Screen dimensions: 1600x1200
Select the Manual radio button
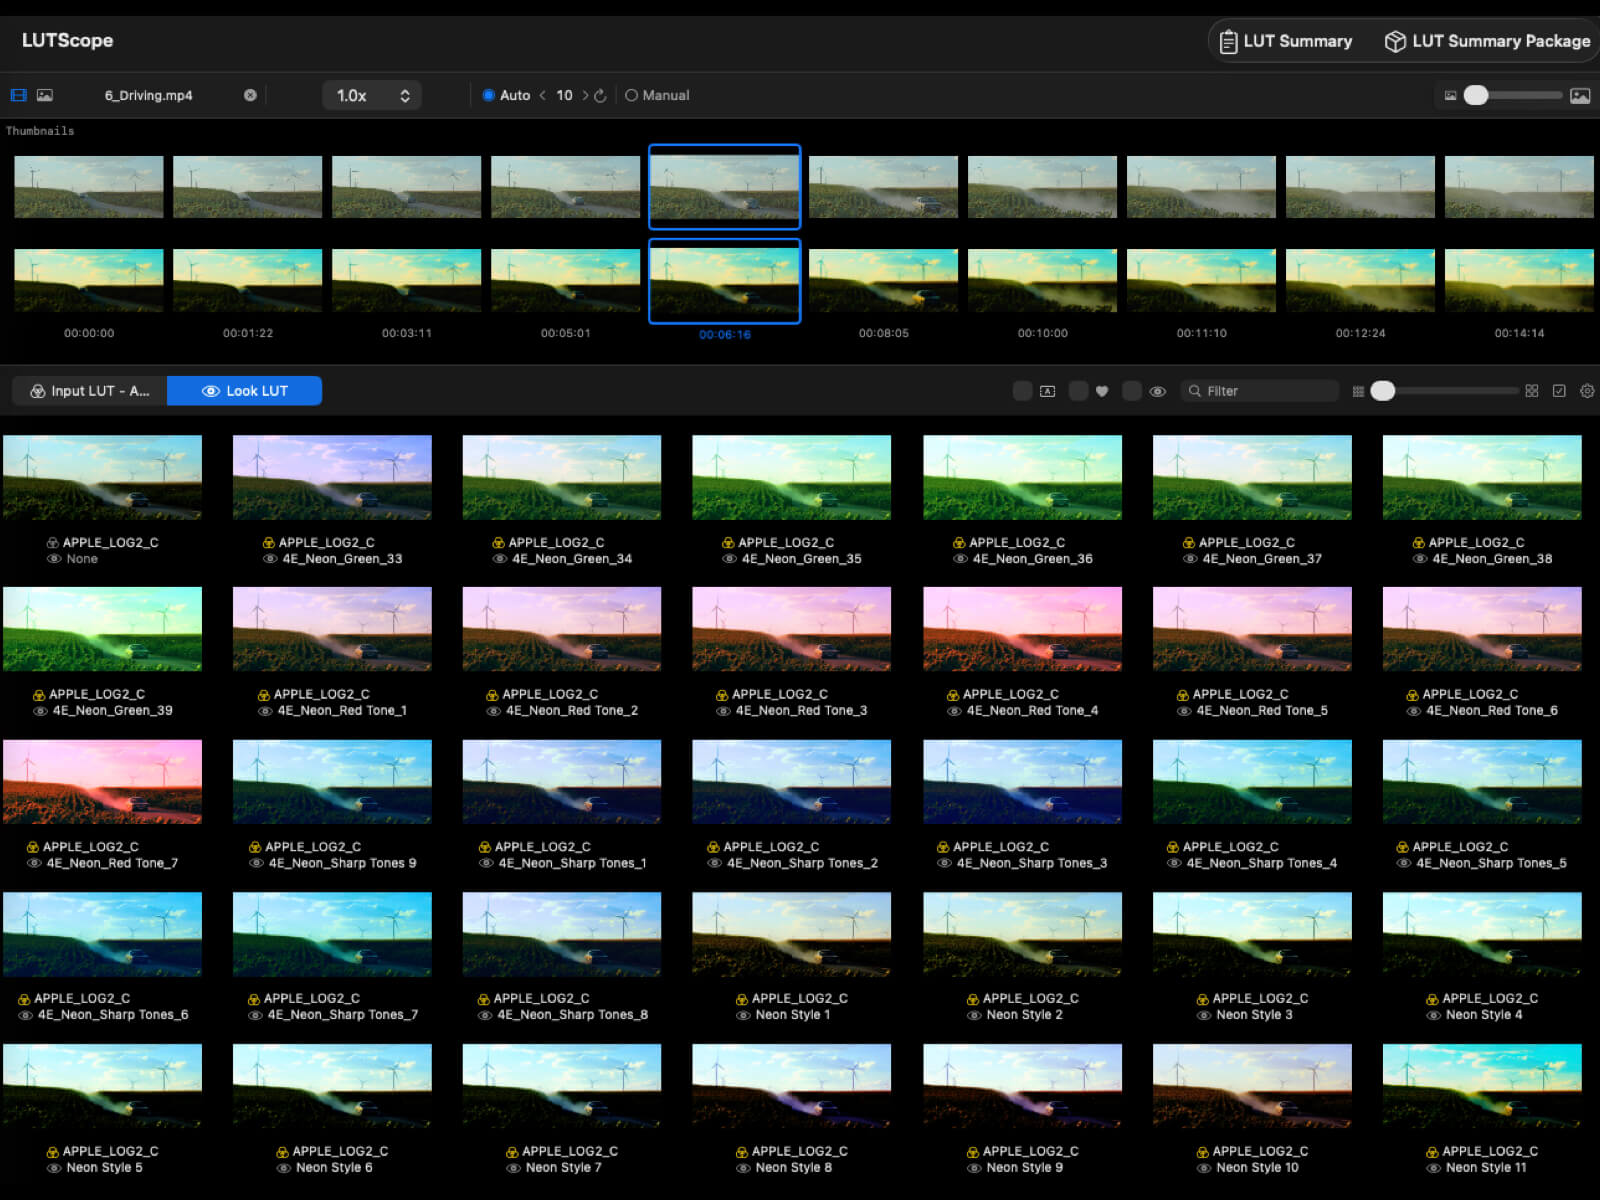pyautogui.click(x=631, y=96)
